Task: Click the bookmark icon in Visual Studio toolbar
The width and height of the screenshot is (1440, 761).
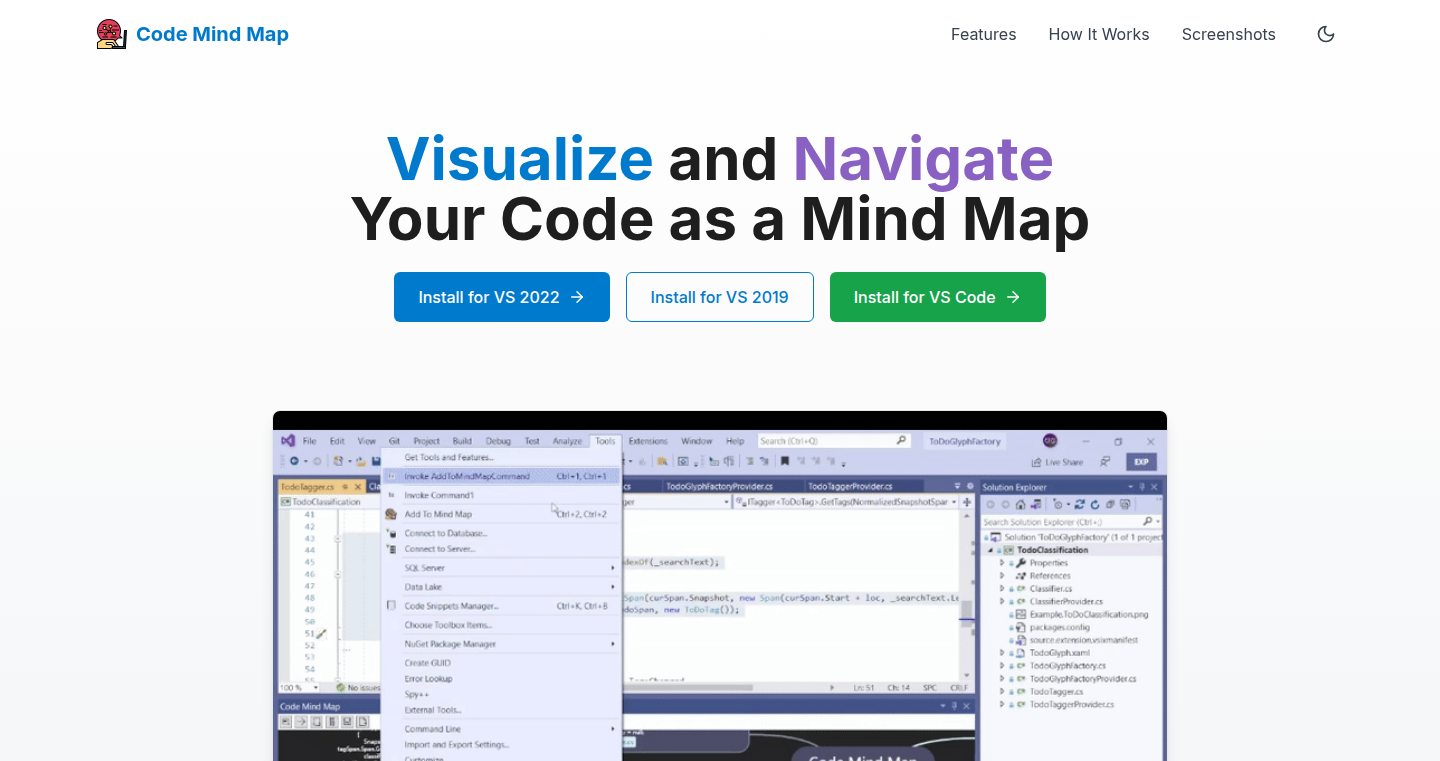Action: (x=785, y=462)
